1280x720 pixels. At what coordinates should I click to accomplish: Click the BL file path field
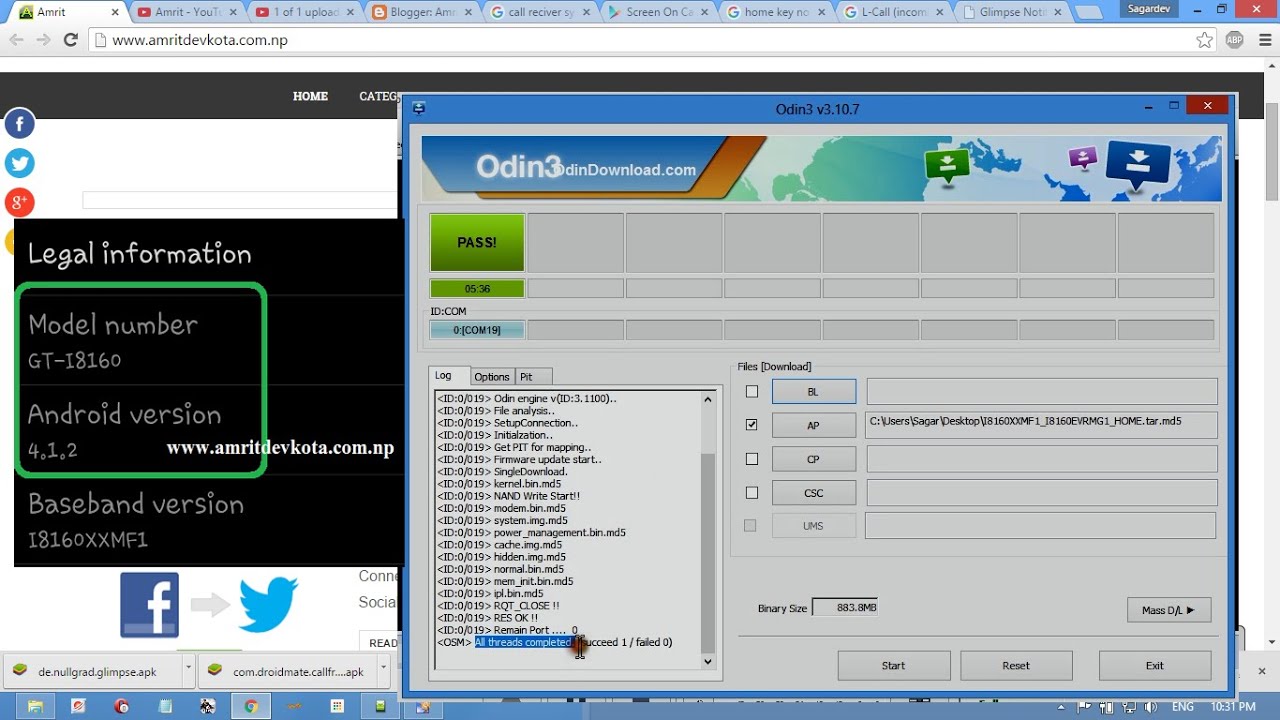pyautogui.click(x=1041, y=392)
